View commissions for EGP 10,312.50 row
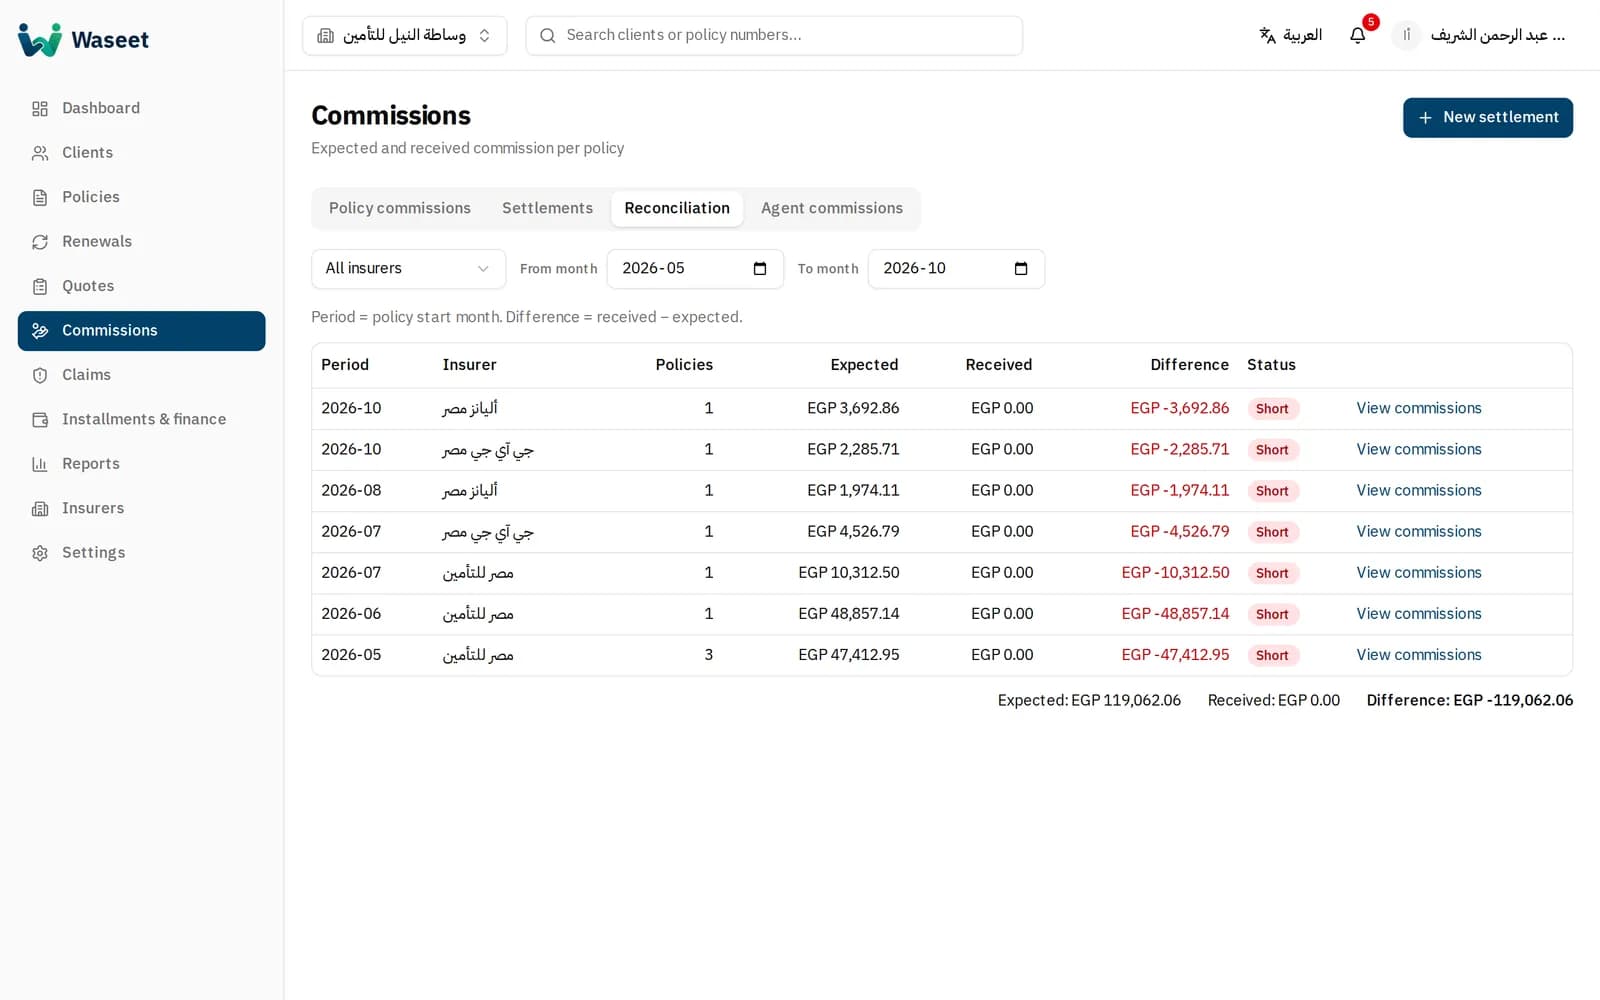Screen dimensions: 1600x1000 tap(1418, 573)
